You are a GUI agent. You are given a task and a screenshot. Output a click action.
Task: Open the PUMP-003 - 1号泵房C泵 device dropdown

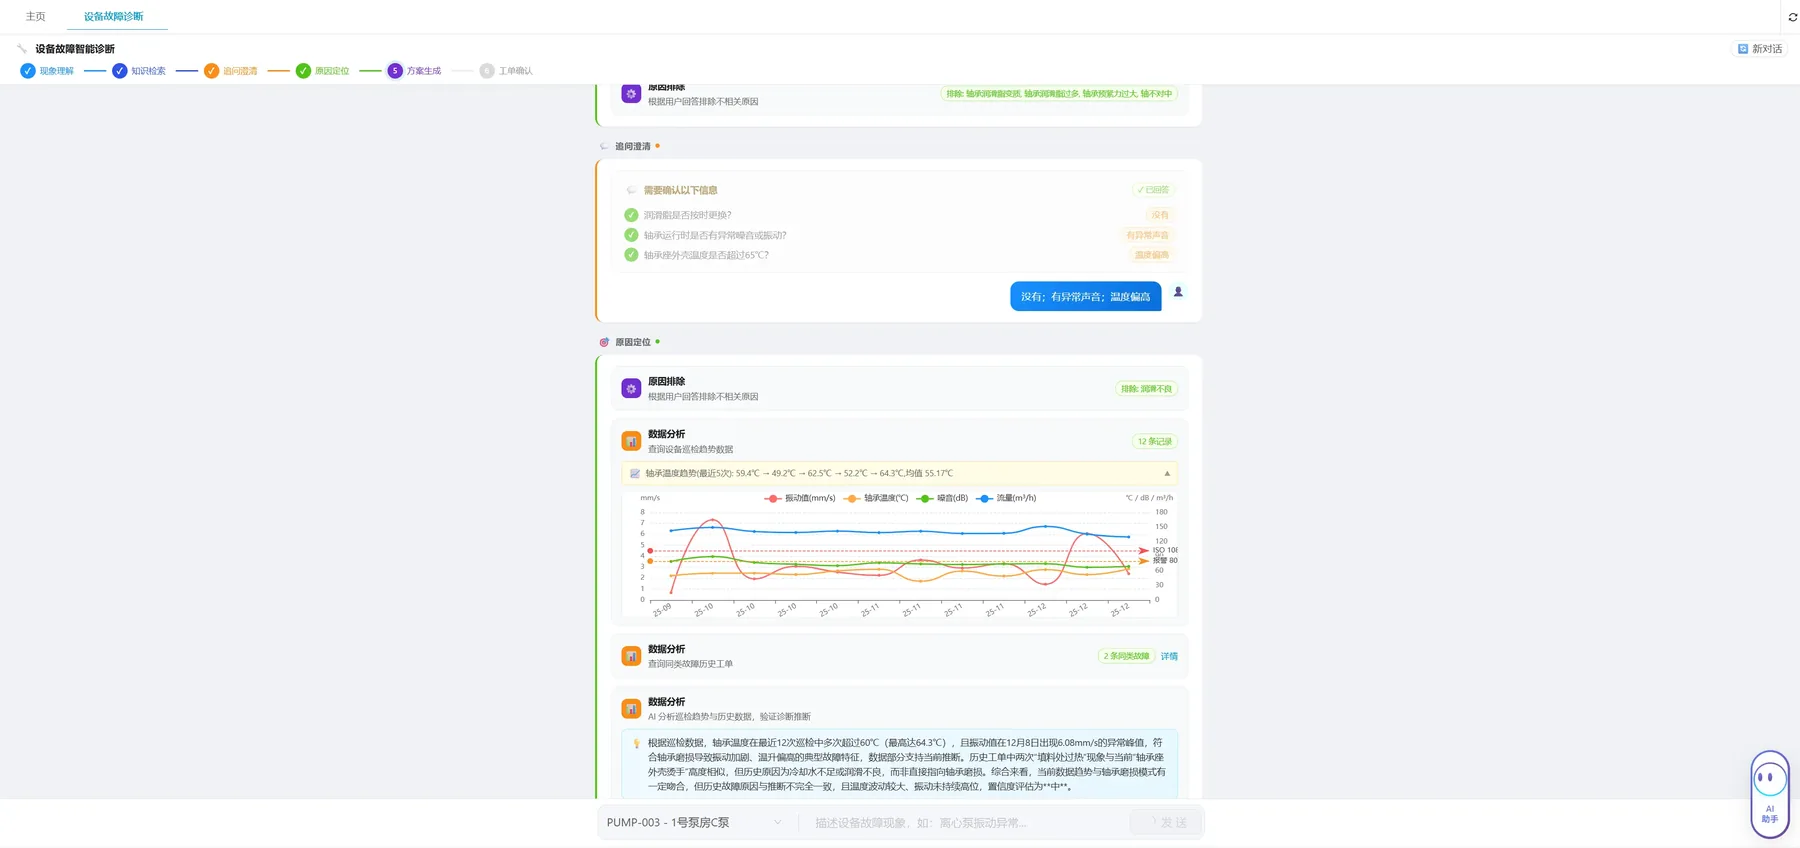[694, 822]
